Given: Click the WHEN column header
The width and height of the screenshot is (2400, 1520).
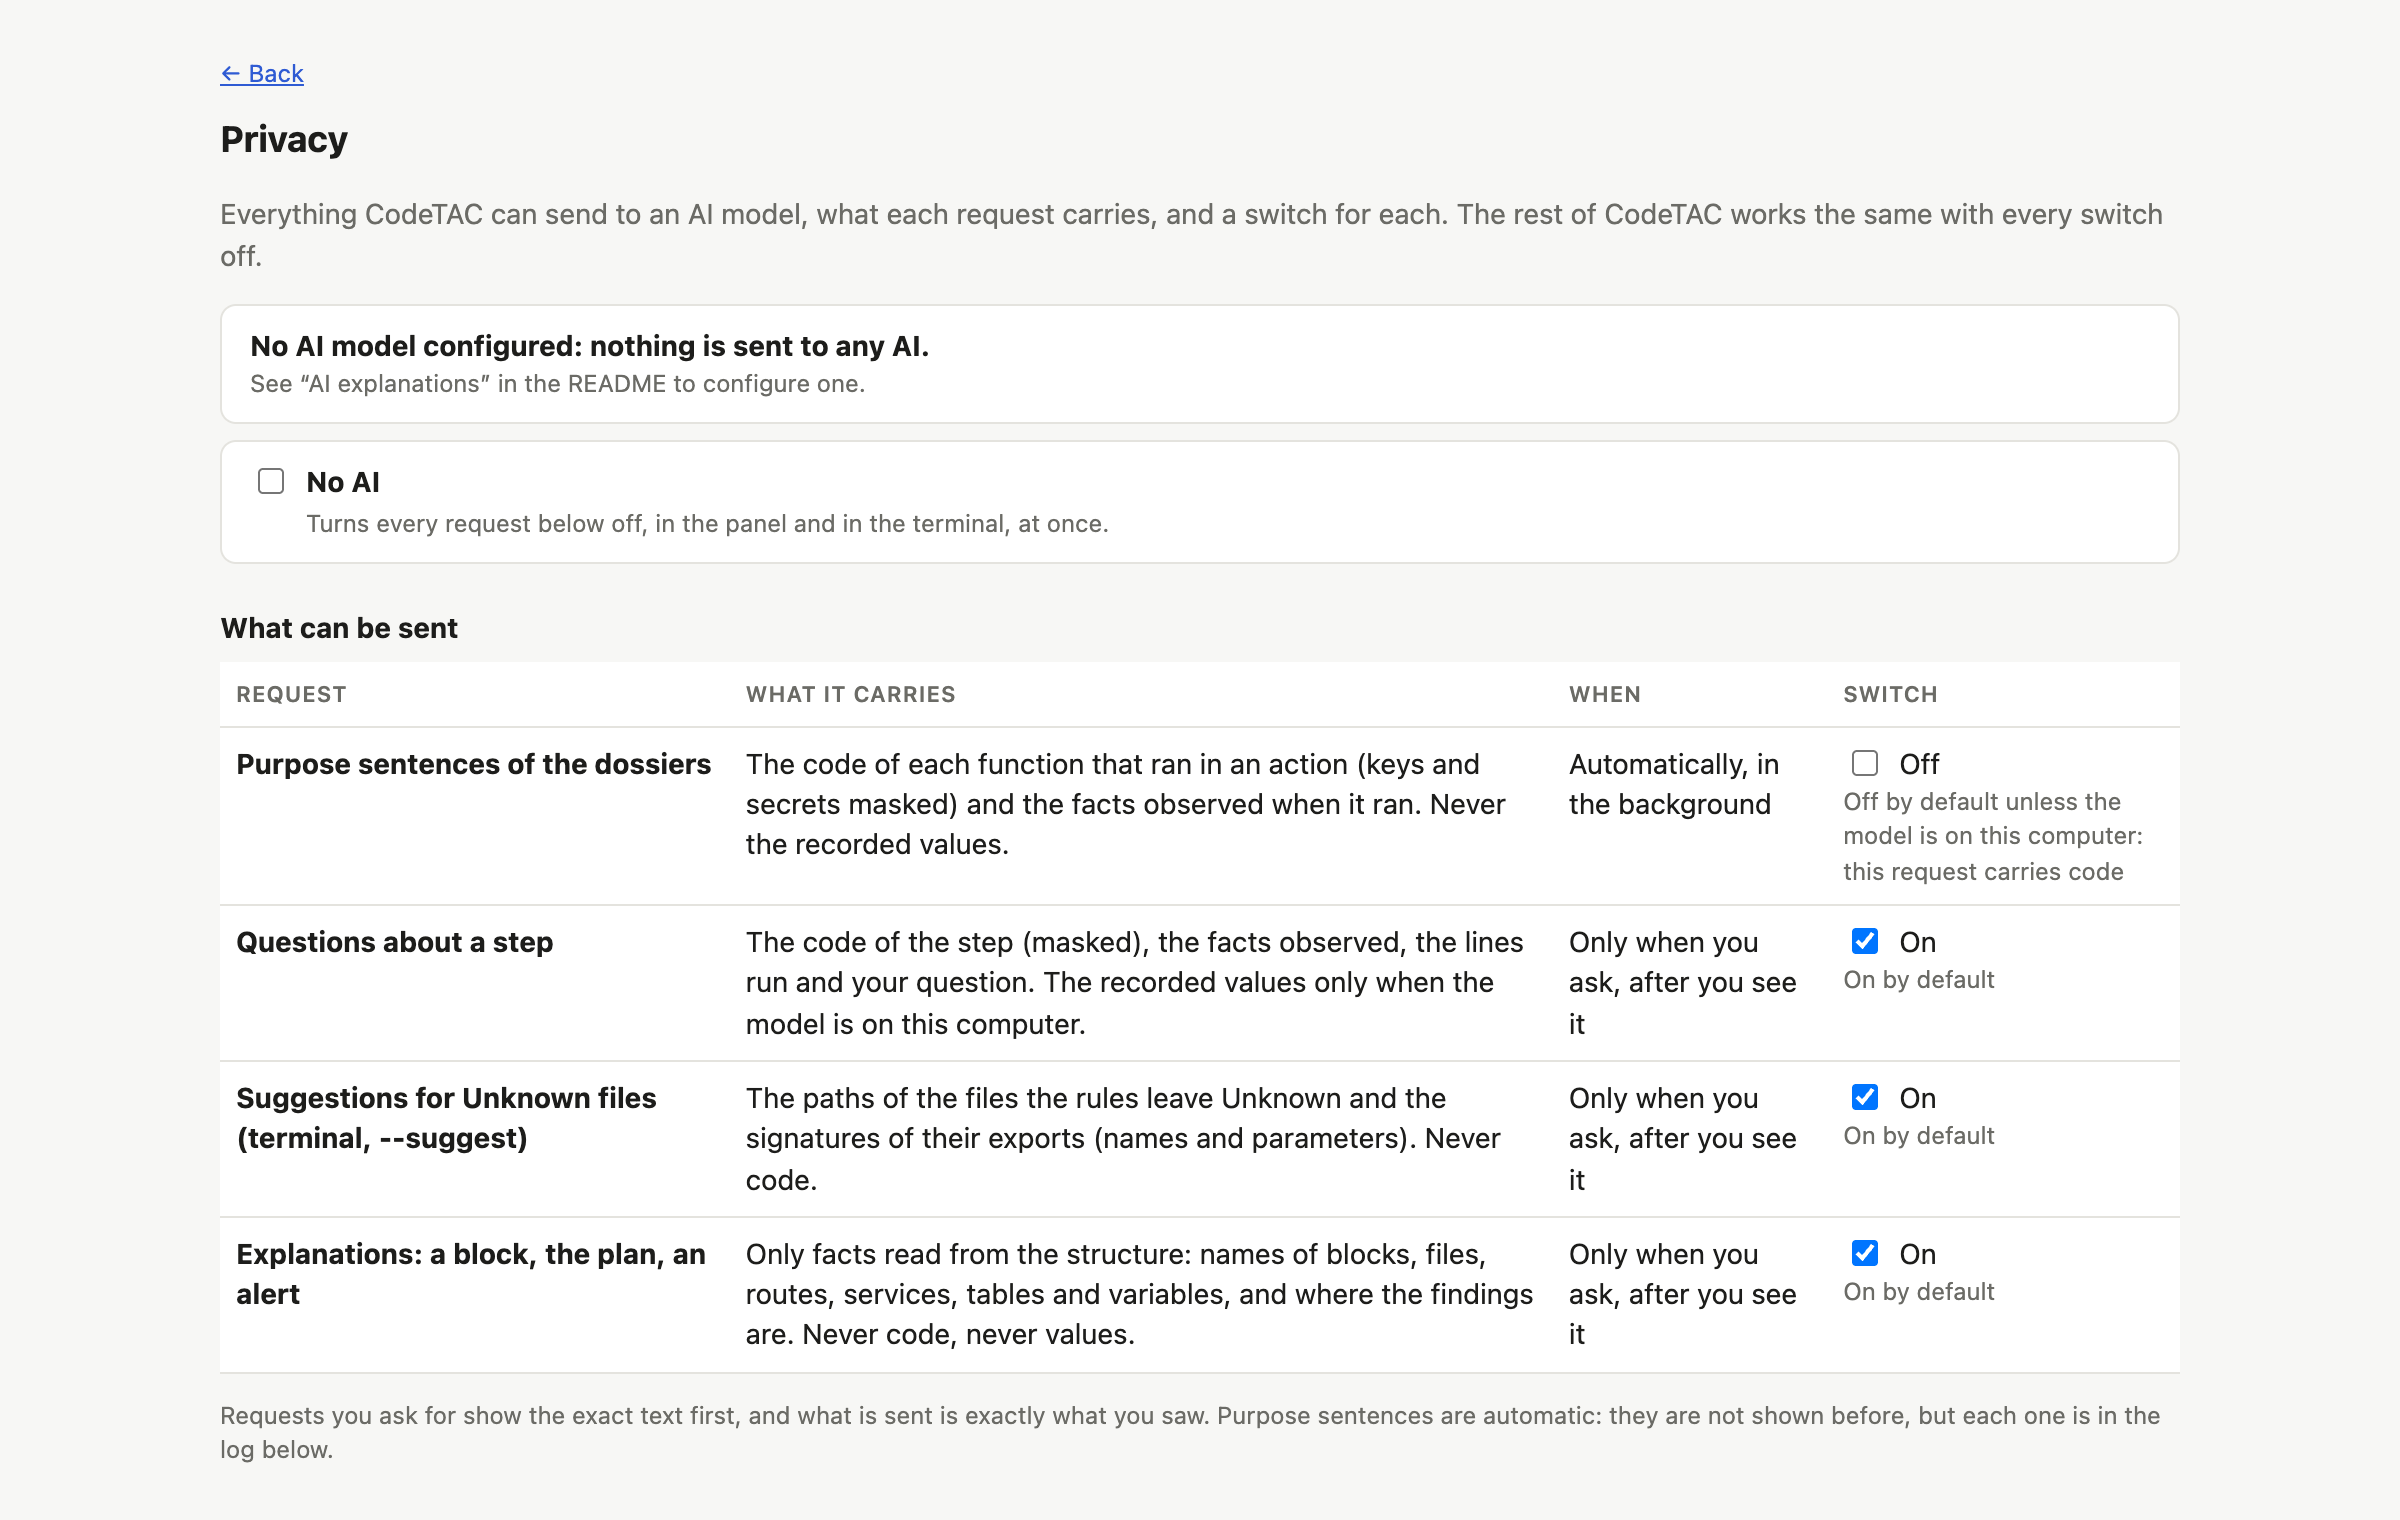Looking at the screenshot, I should point(1605,694).
